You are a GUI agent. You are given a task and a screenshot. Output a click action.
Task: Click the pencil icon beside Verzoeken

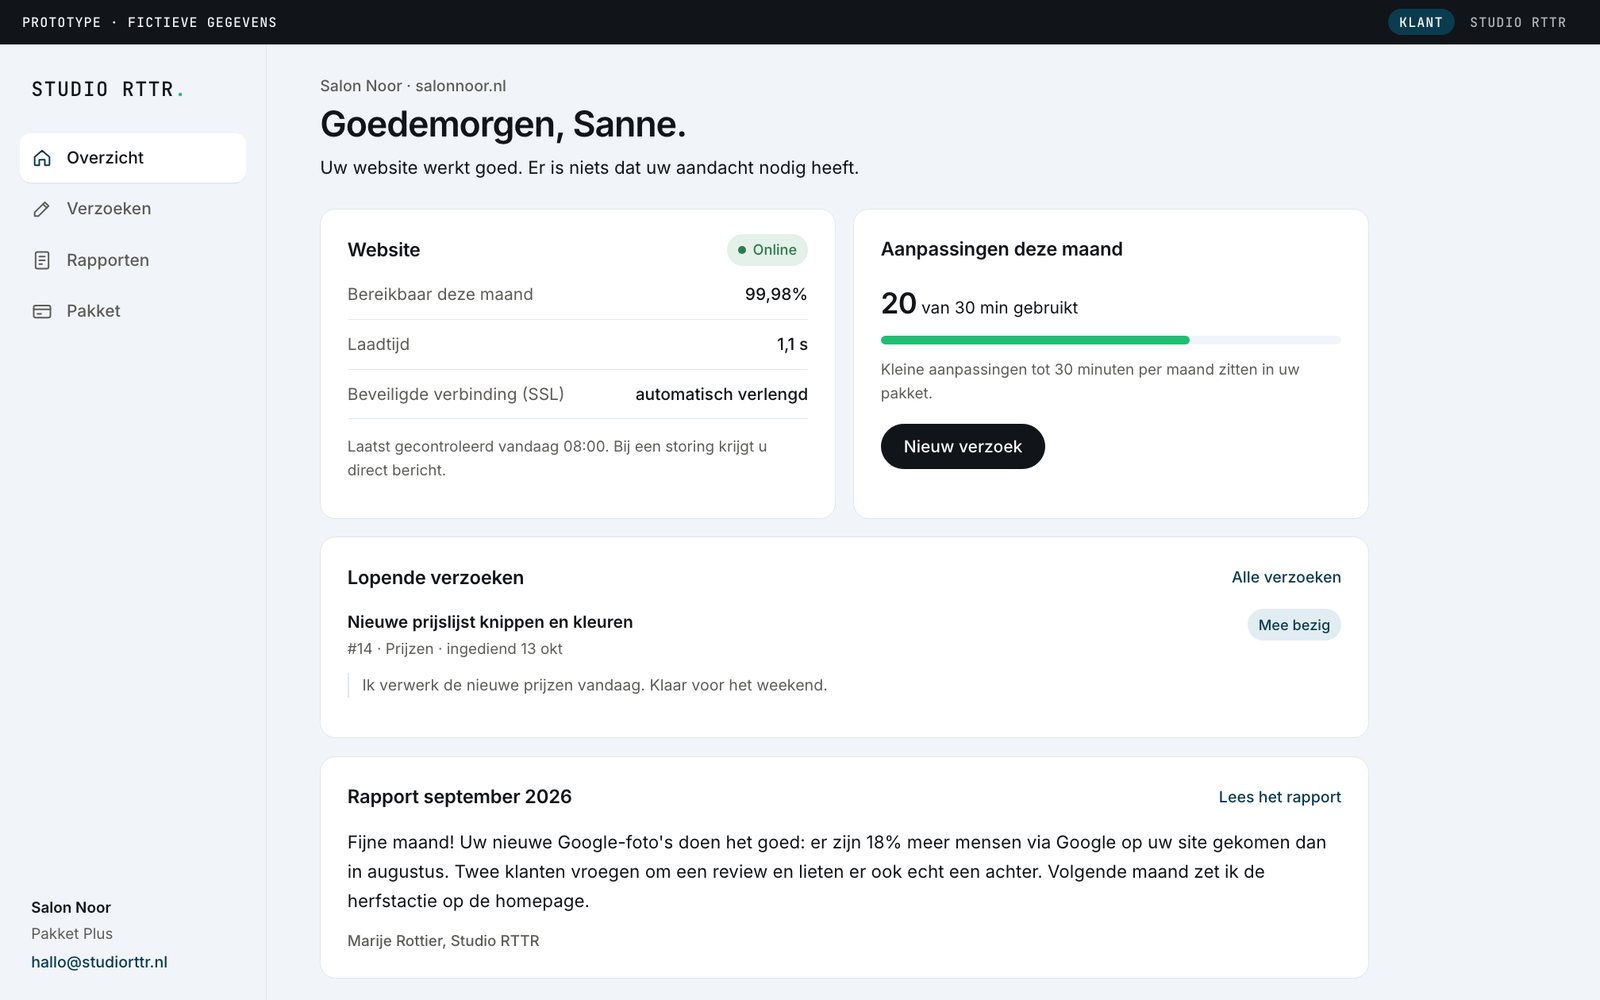tap(42, 209)
